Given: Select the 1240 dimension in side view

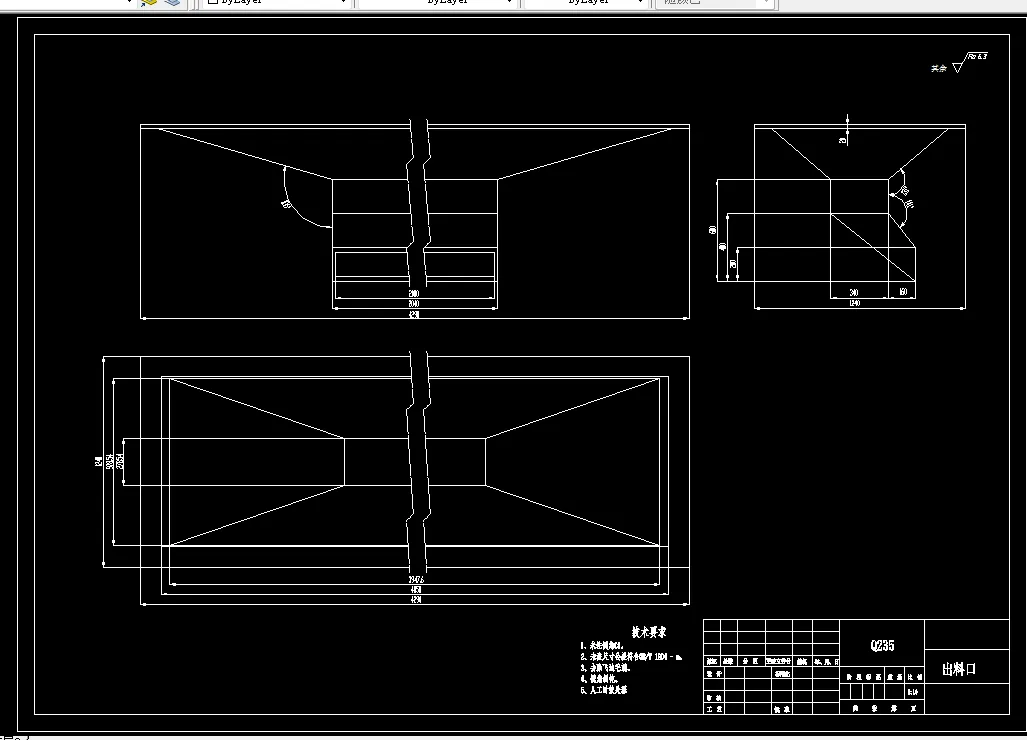Looking at the screenshot, I should tap(855, 303).
